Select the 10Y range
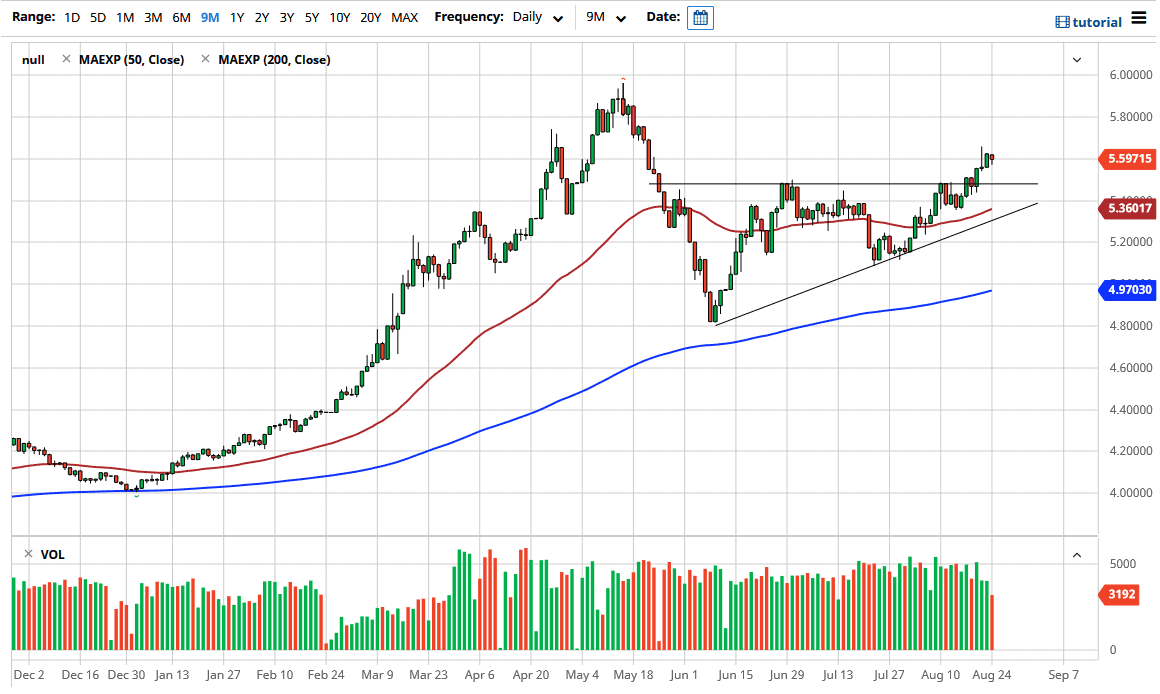The width and height of the screenshot is (1160, 694). (x=339, y=17)
